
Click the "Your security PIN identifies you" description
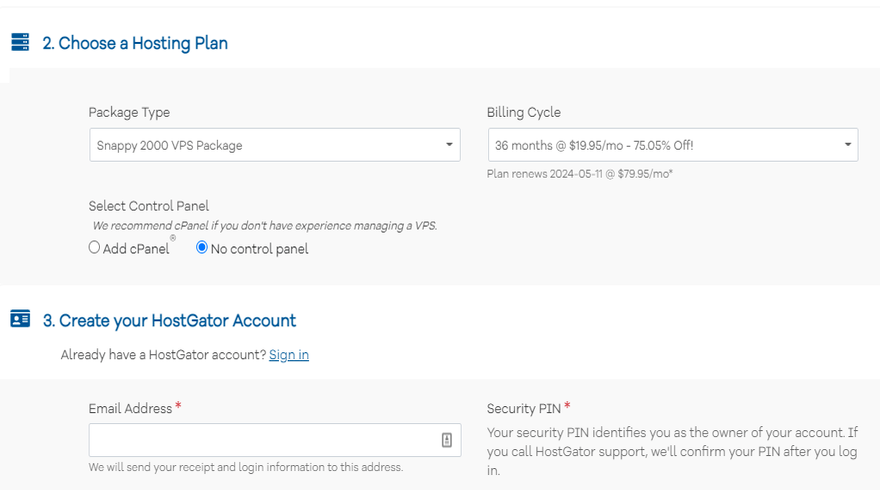[672, 451]
